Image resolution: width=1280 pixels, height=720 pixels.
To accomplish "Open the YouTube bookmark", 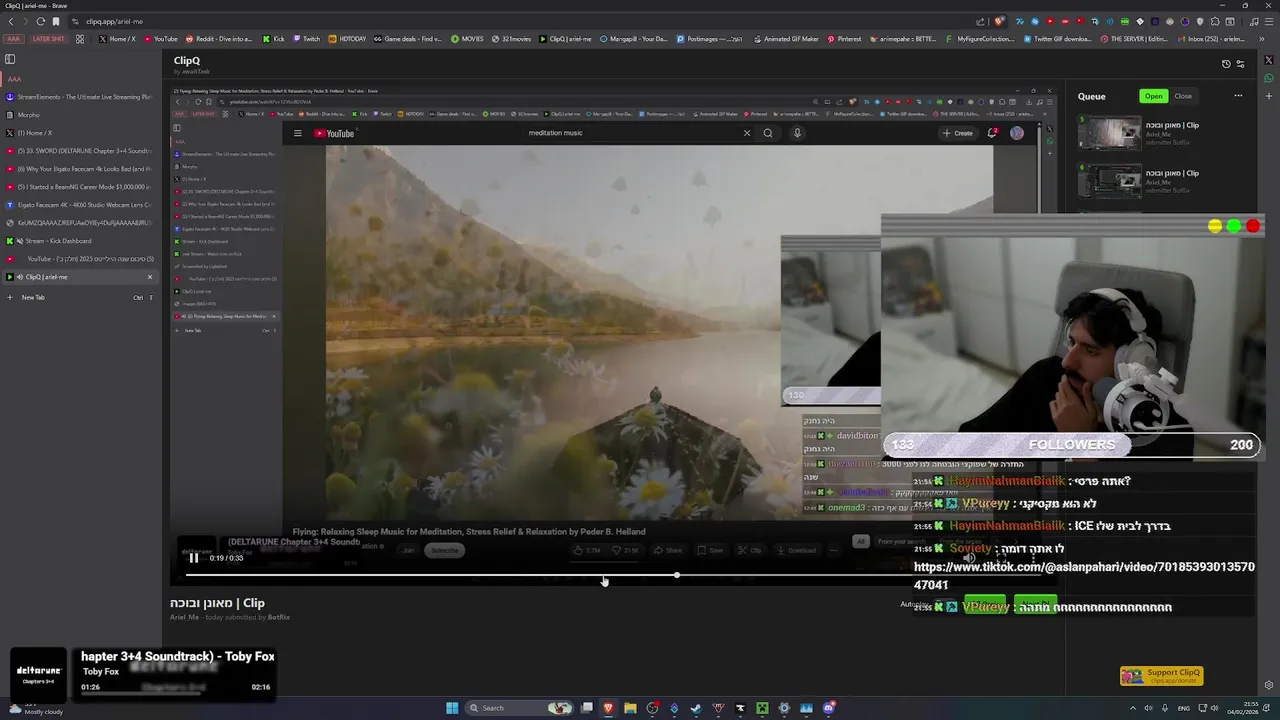I will (160, 39).
